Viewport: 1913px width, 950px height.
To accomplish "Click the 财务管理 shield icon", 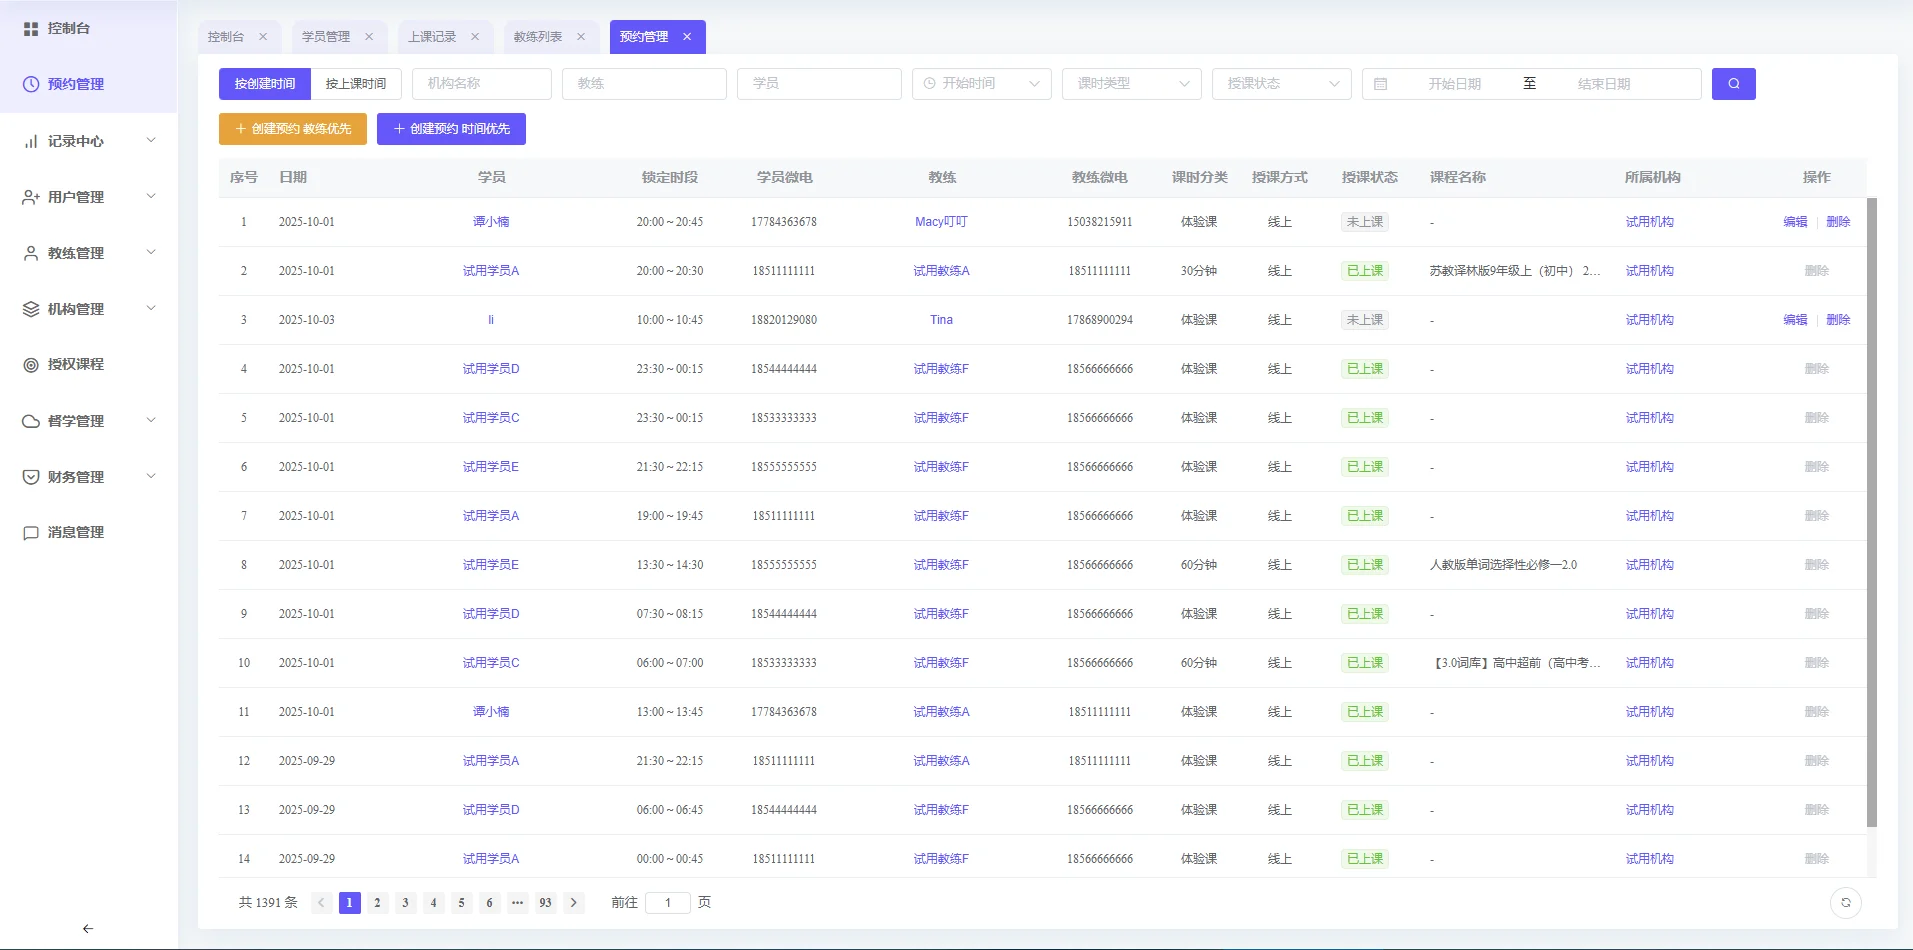I will (31, 477).
